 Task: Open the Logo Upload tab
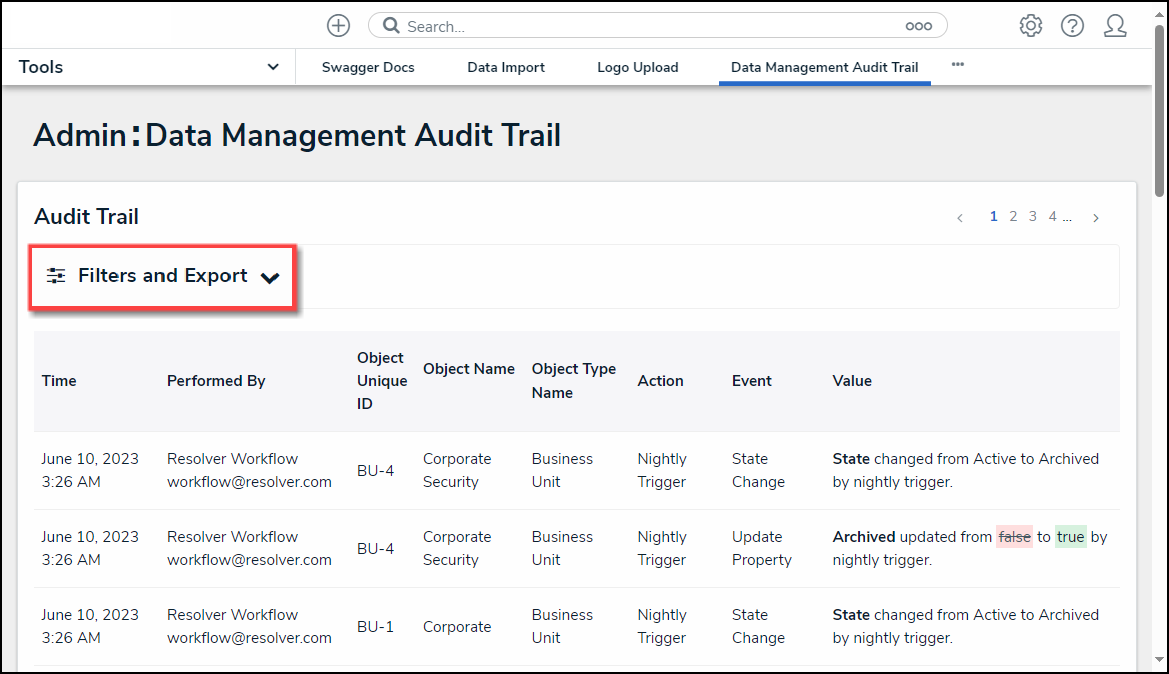point(637,68)
